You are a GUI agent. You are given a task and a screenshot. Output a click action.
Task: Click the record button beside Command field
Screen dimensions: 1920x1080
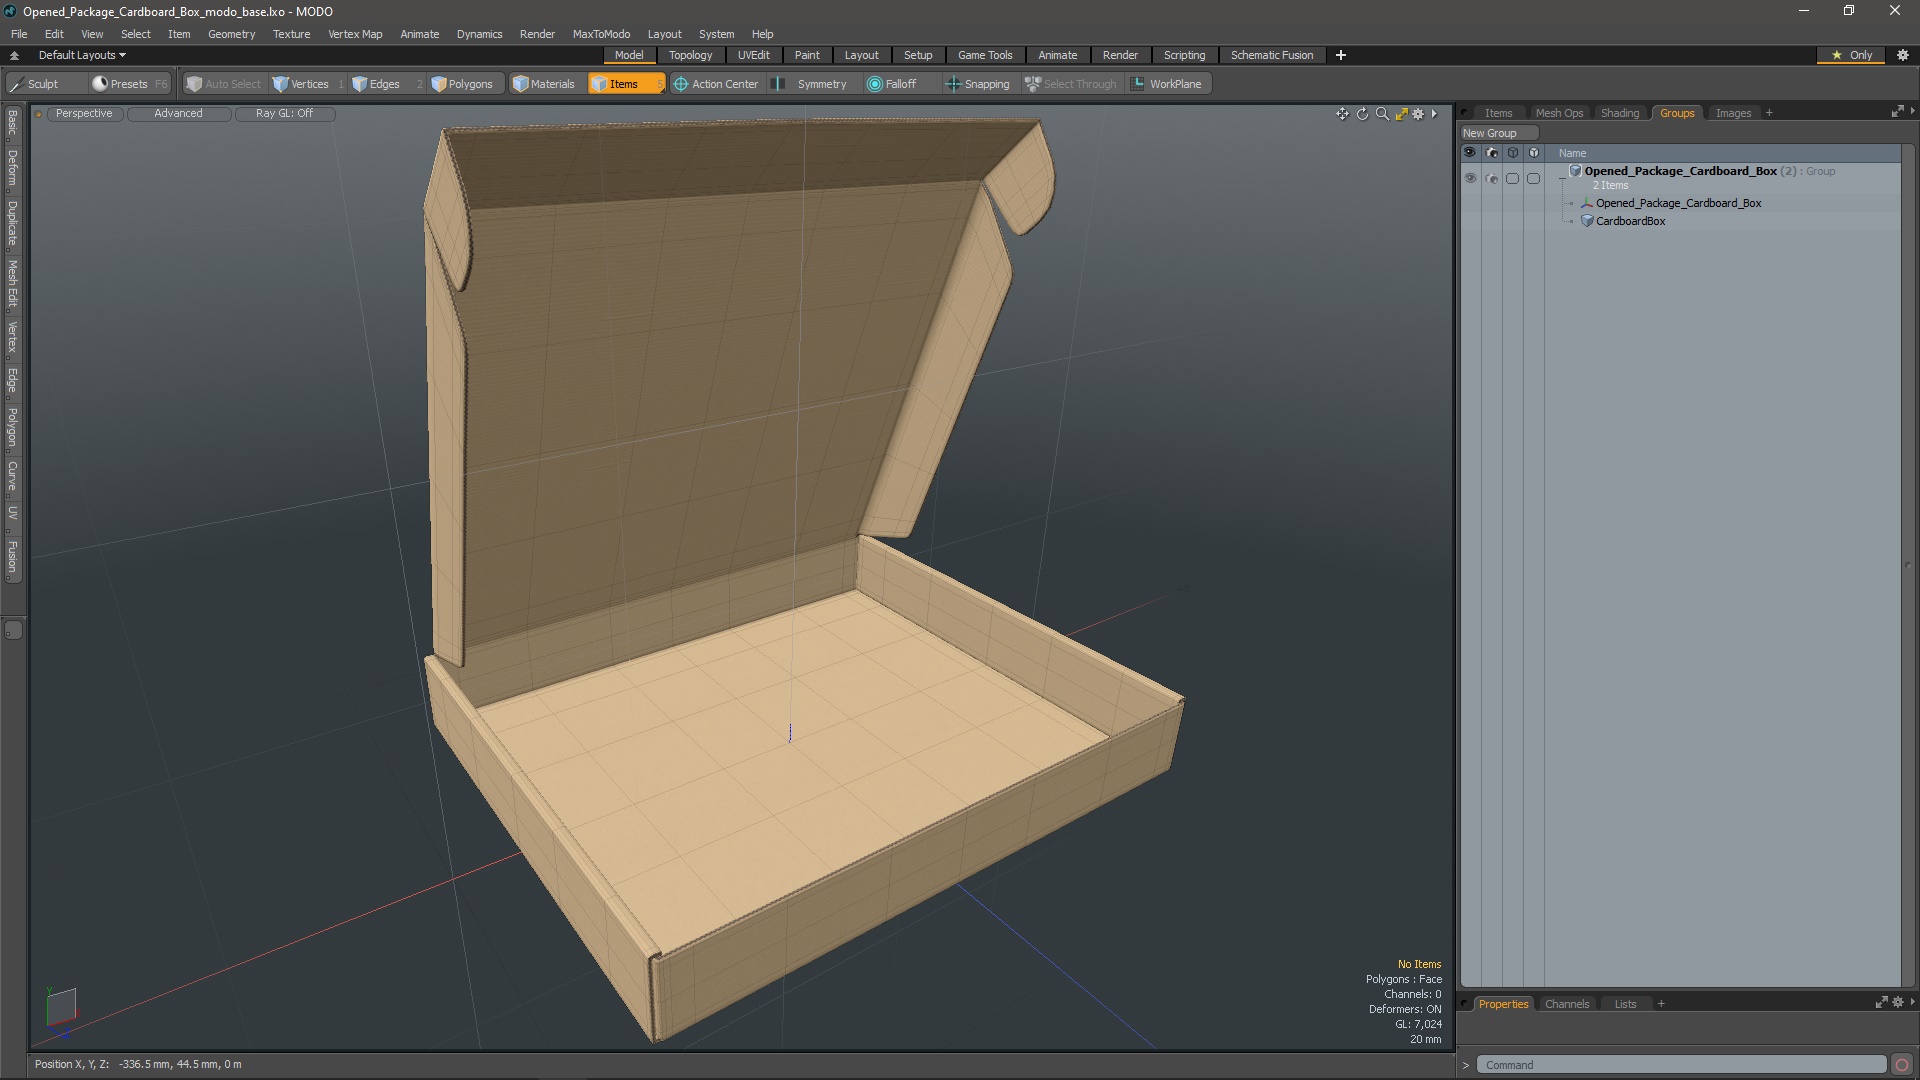click(x=1902, y=1065)
